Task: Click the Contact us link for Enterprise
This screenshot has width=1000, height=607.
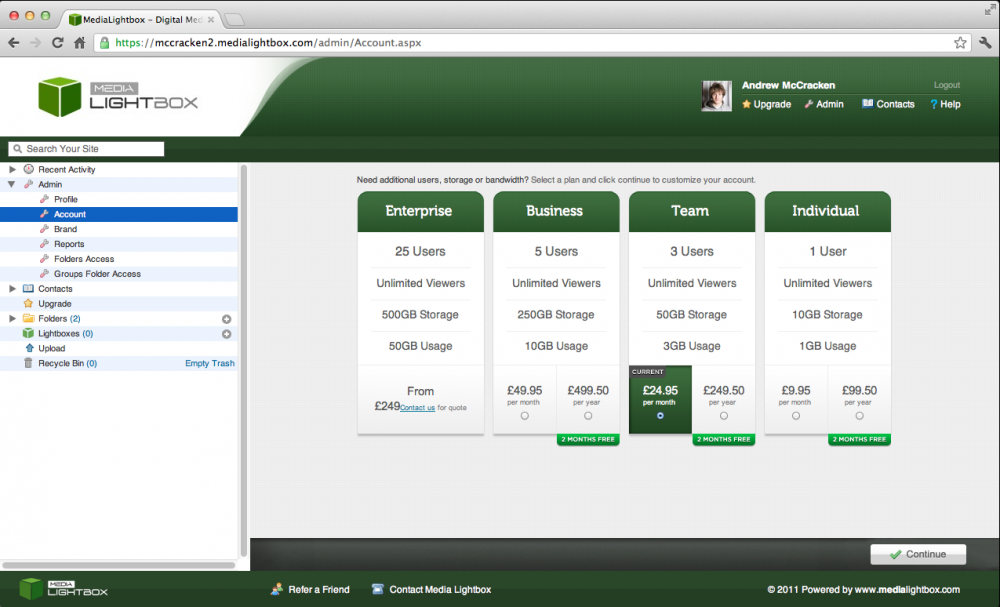Action: pyautogui.click(x=417, y=408)
